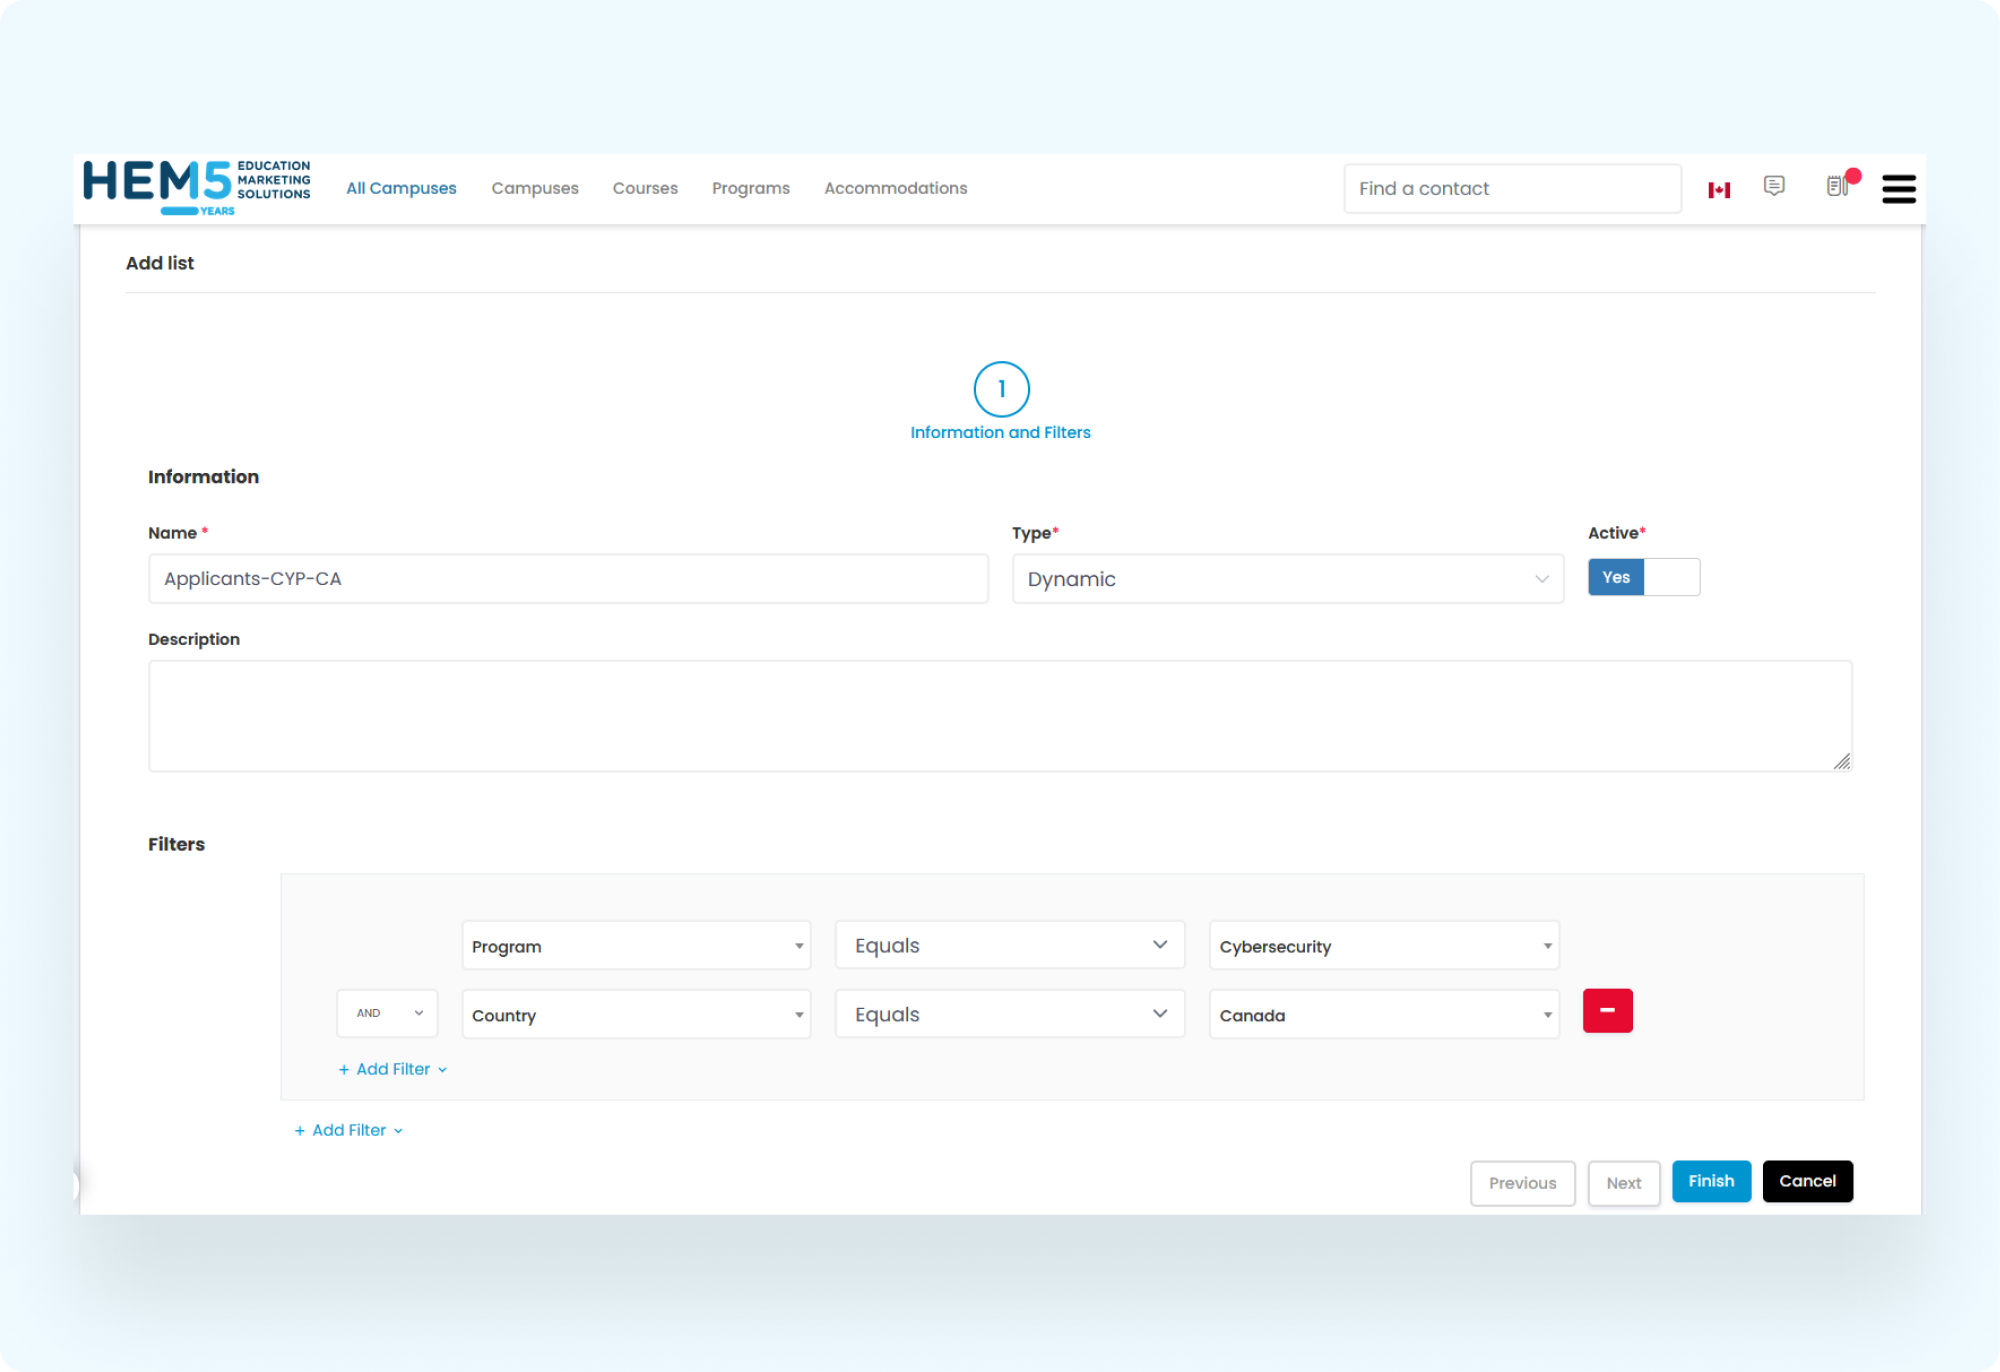Change the Equals operator for Program filter
Screen dimensions: 2000x1372
(x=1008, y=945)
